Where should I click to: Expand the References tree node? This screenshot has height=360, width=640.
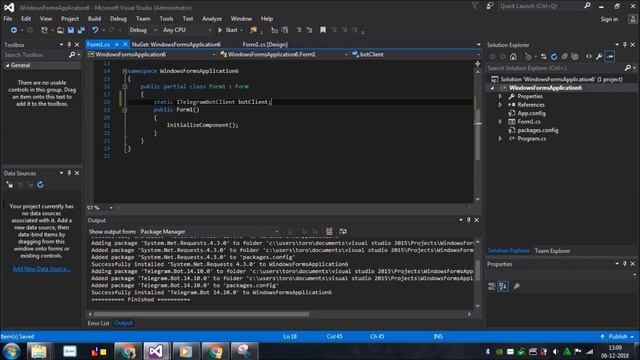click(x=500, y=105)
